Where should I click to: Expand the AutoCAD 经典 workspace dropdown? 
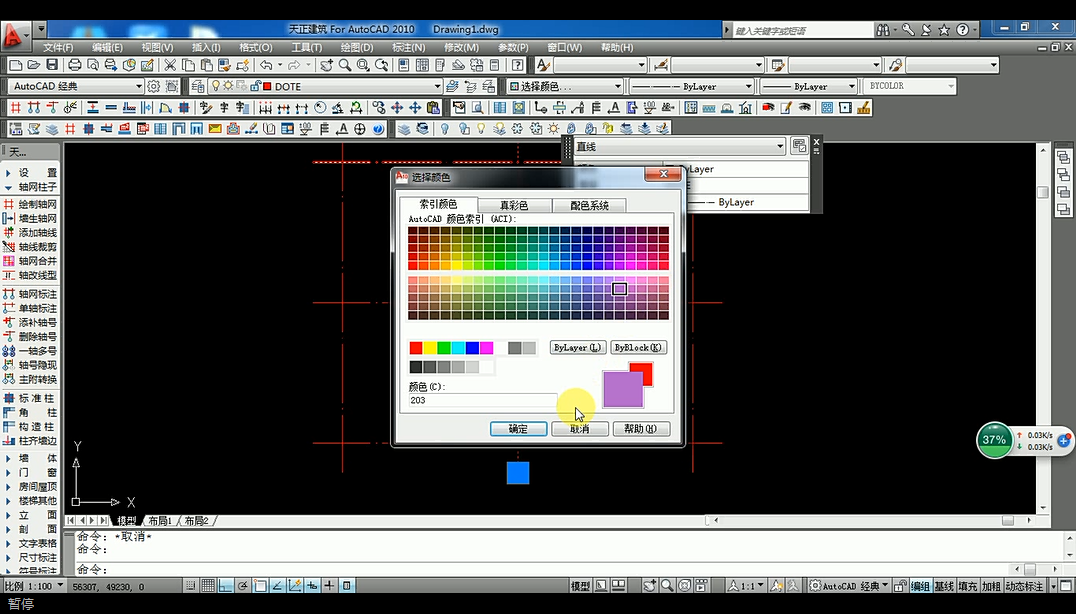click(138, 87)
